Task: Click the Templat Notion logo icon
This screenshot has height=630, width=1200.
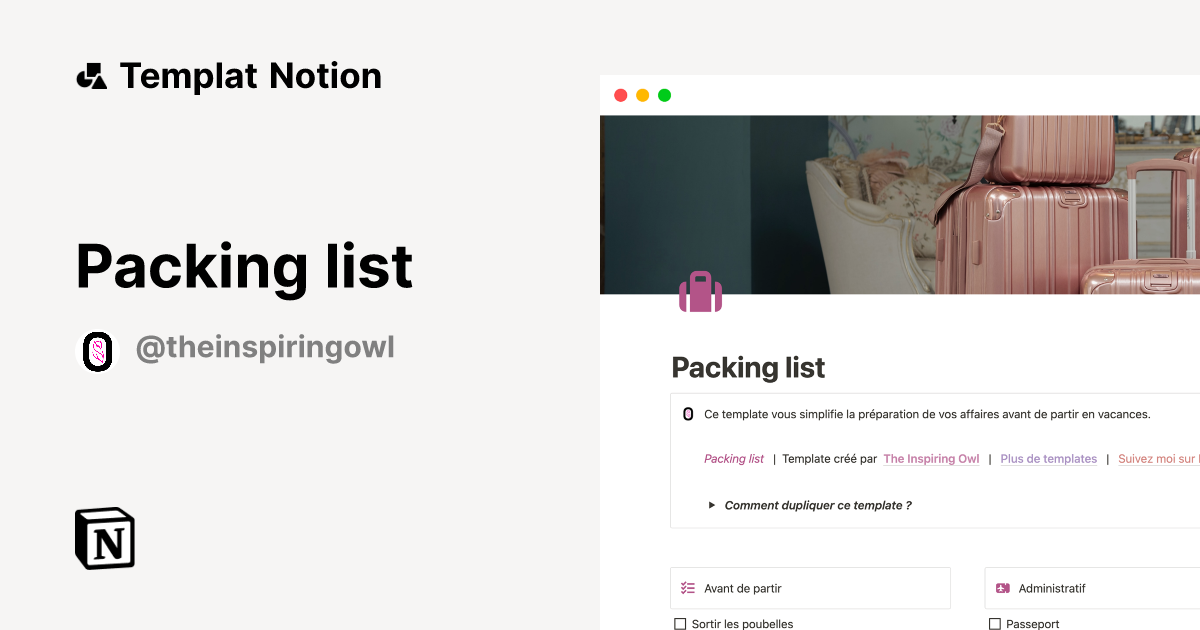Action: 92,75
